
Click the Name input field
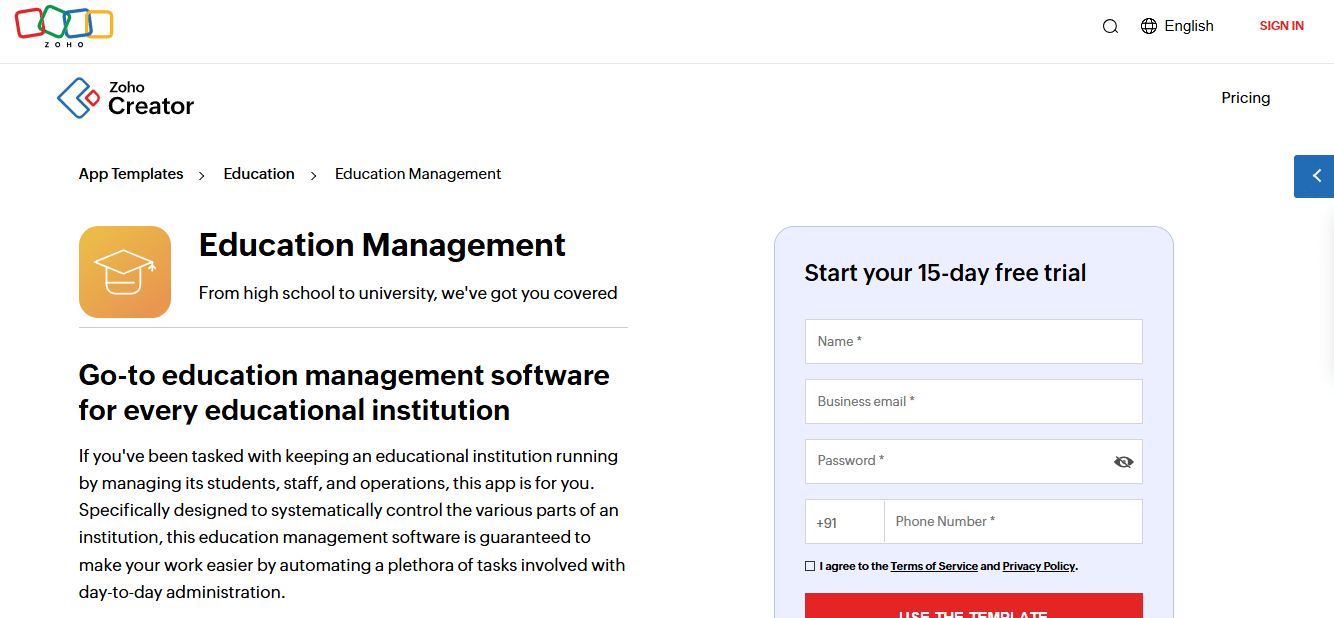973,341
